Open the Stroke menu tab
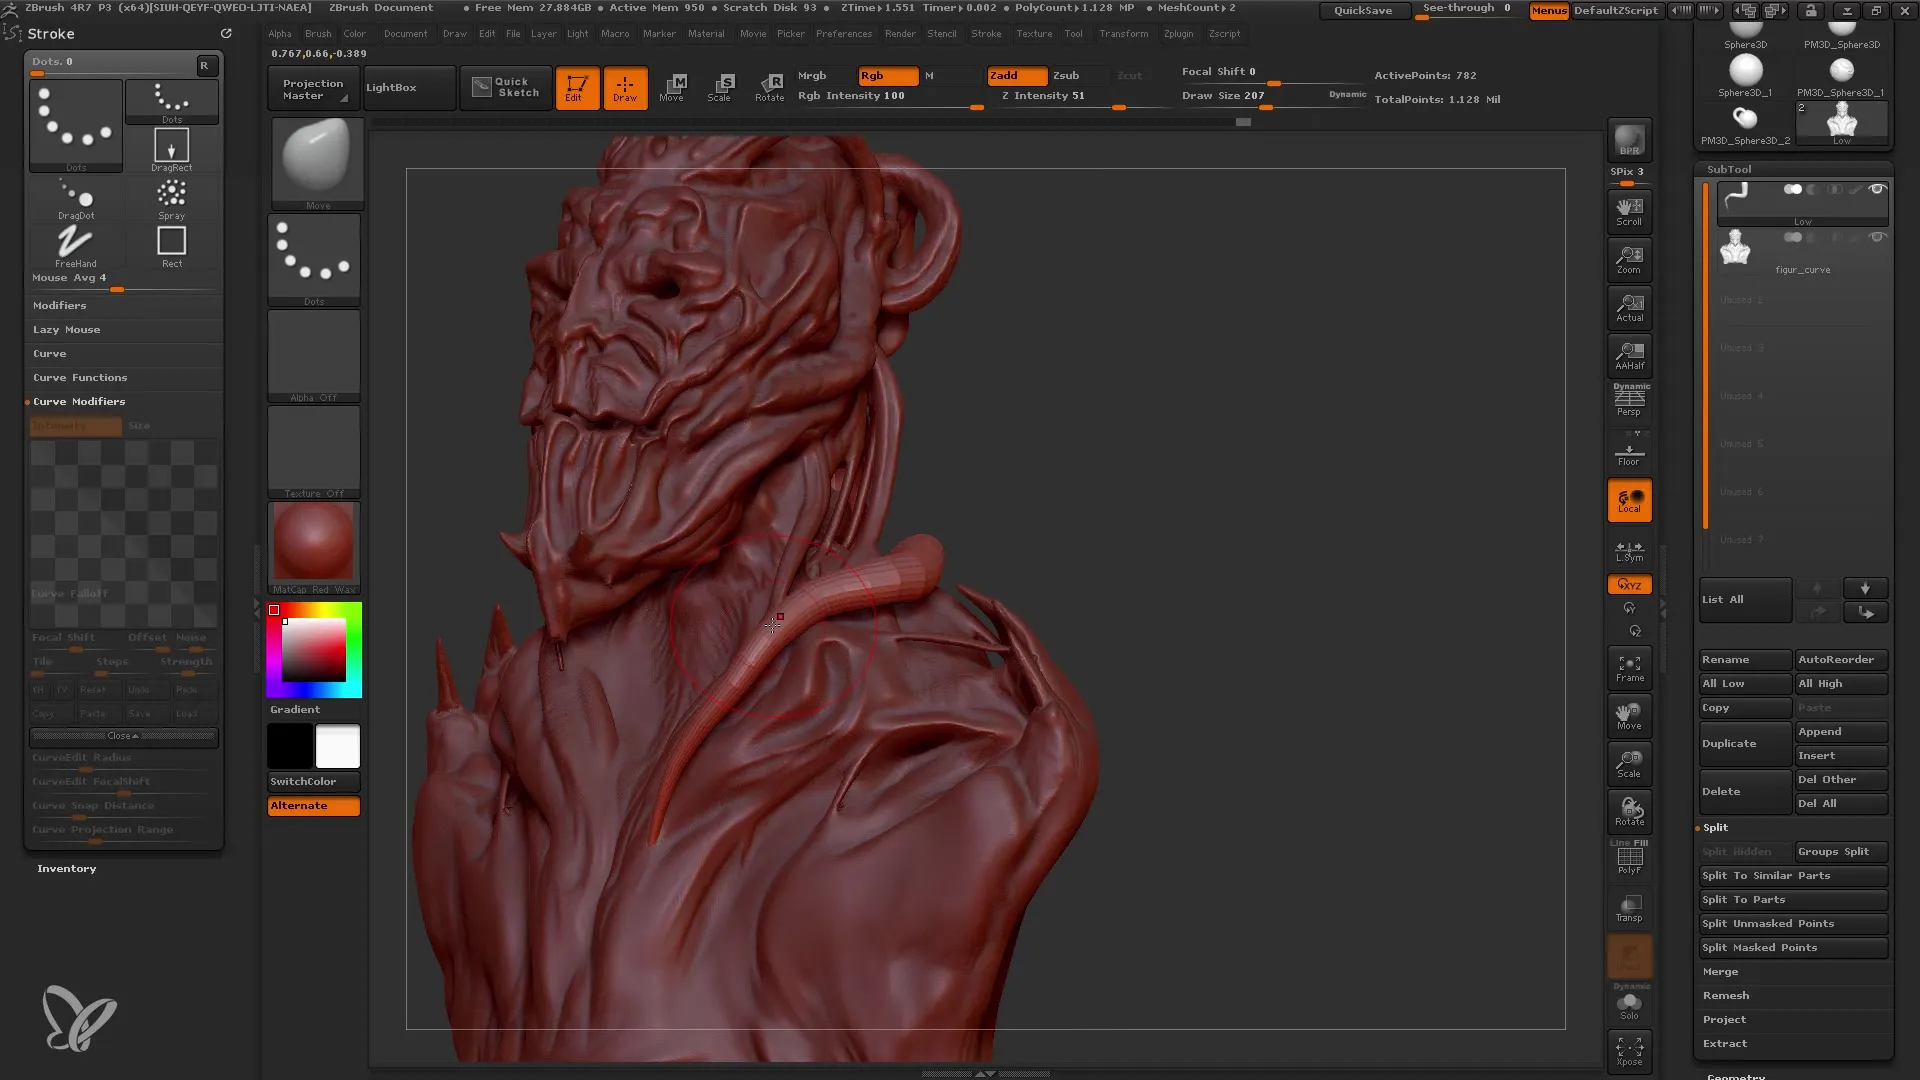 pos(986,33)
